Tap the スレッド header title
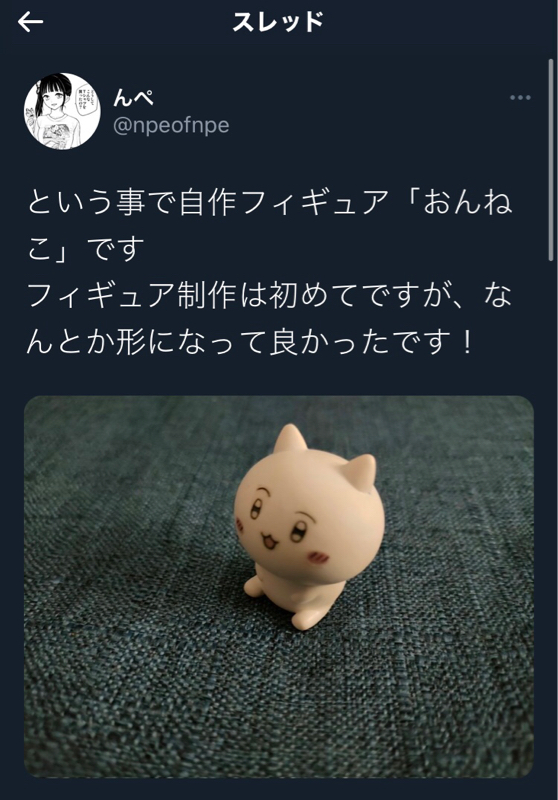The height and width of the screenshot is (800, 558). point(278,22)
